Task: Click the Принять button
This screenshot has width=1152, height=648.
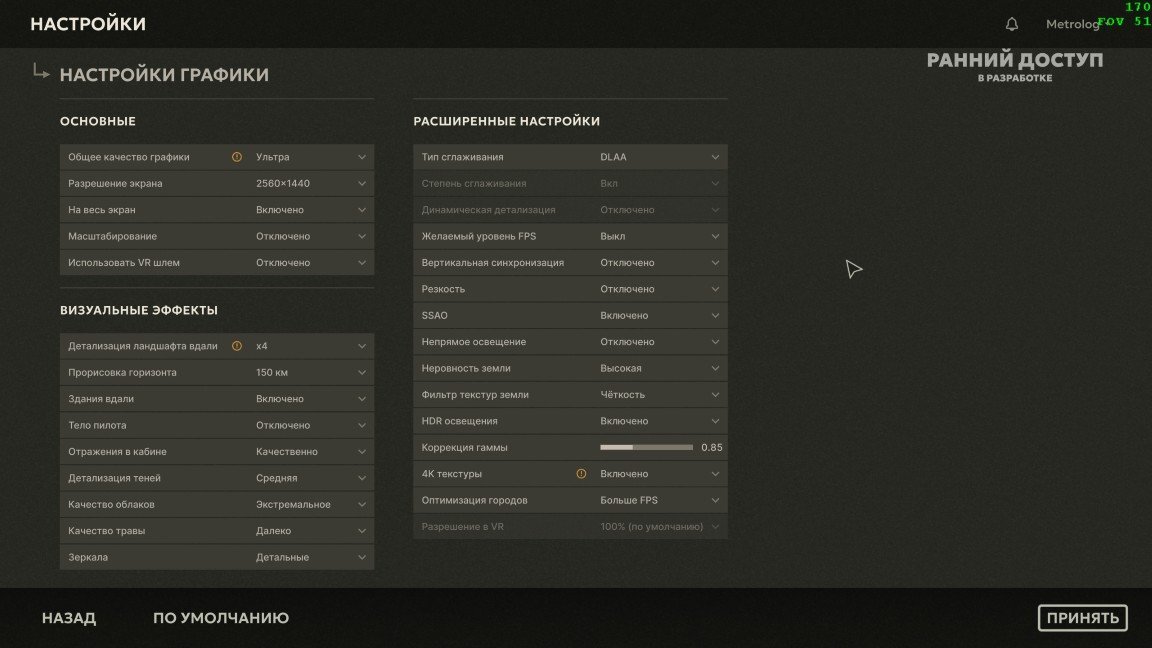Action: (1082, 618)
